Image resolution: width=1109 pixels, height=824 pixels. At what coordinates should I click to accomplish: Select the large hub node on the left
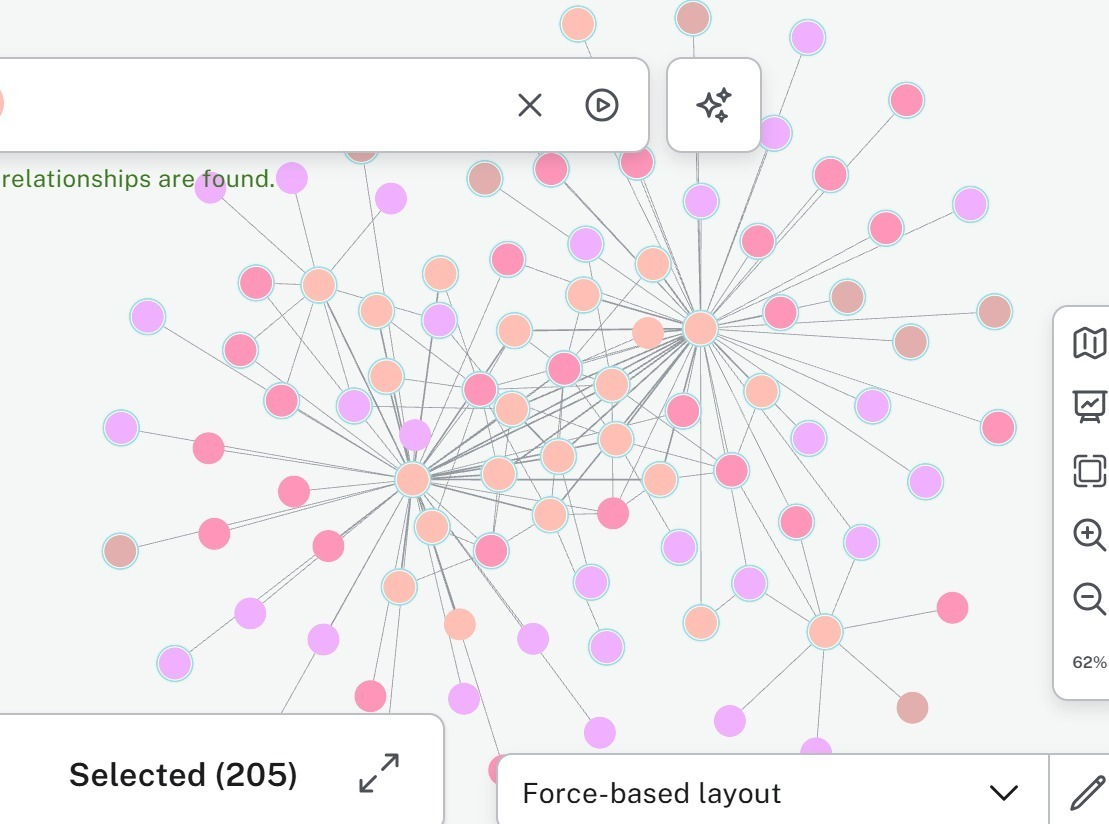click(413, 479)
